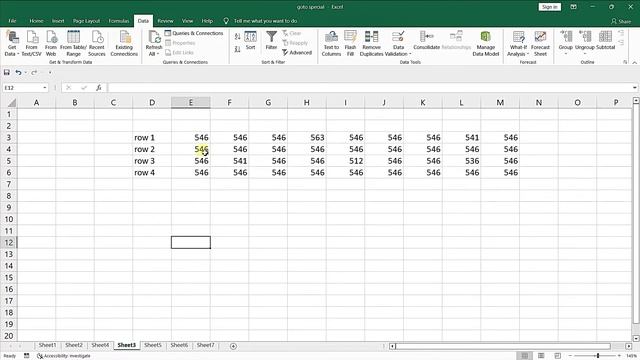Viewport: 640px width, 360px height.
Task: Switch to Sheet5 tab
Action: [153, 345]
